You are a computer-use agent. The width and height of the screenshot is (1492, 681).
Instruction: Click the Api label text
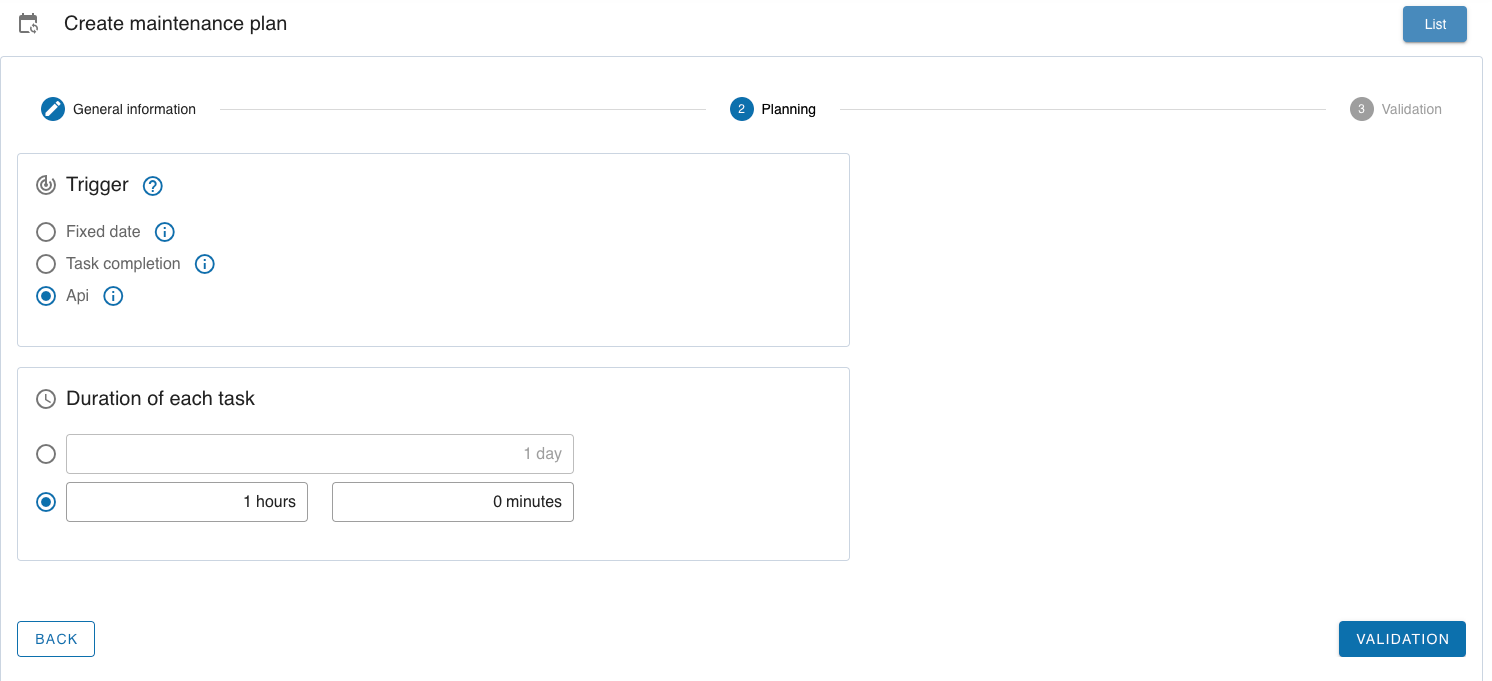pos(77,295)
